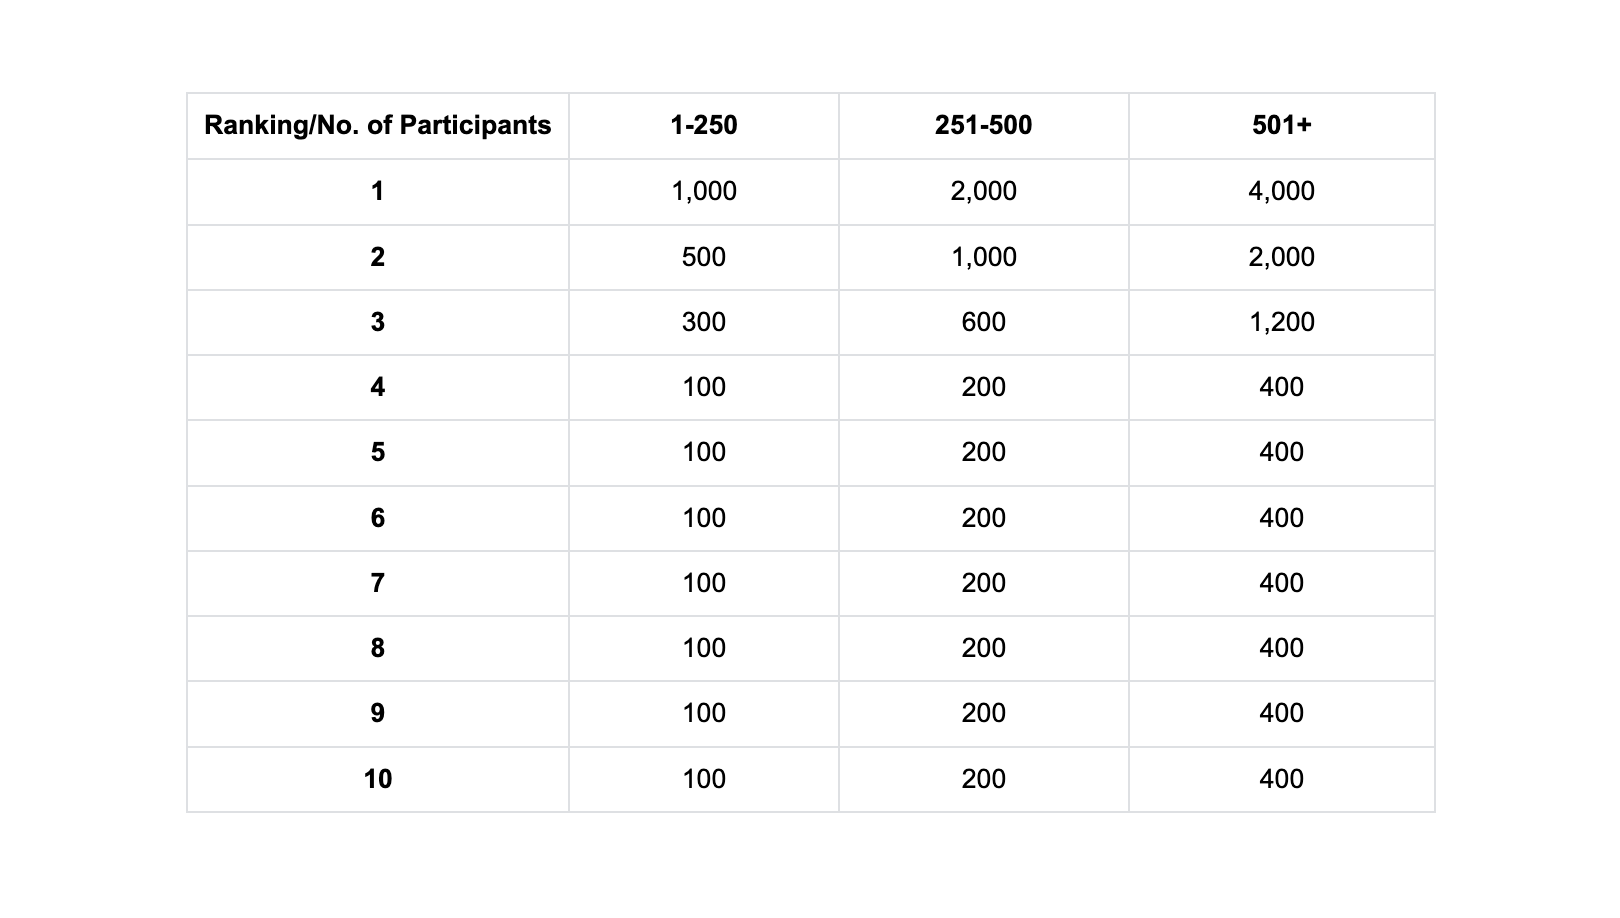The width and height of the screenshot is (1620, 918).
Task: Click the 1,000 cell in rank 1 row
Action: coord(704,192)
